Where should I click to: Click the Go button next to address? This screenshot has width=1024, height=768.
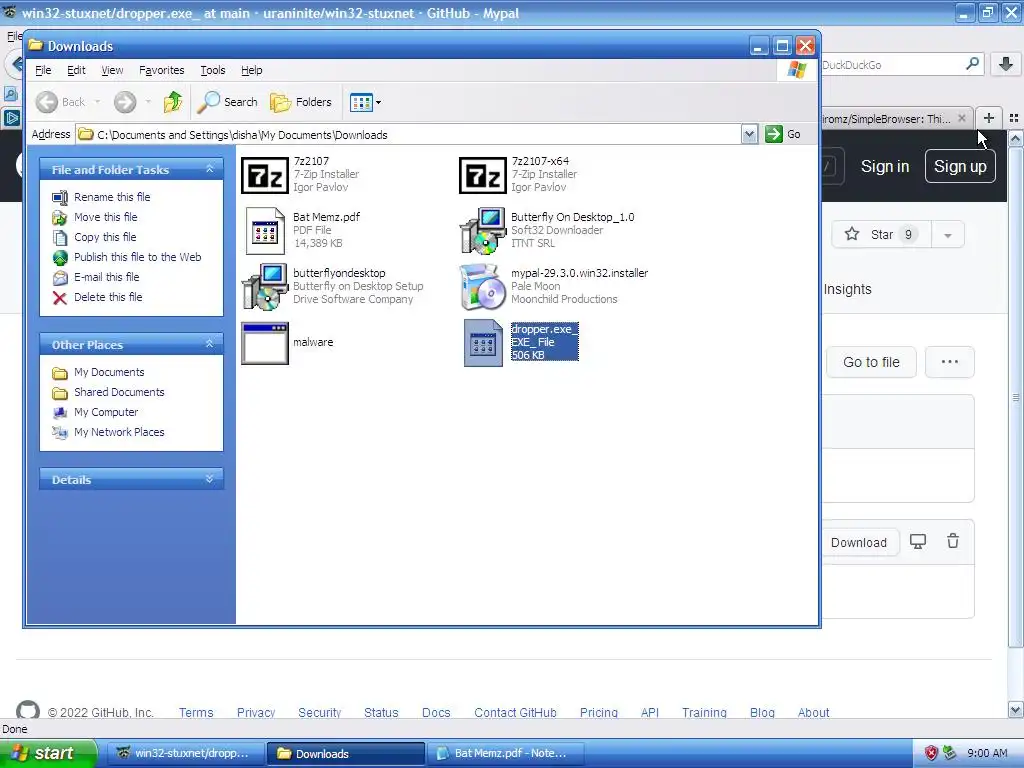coord(783,135)
